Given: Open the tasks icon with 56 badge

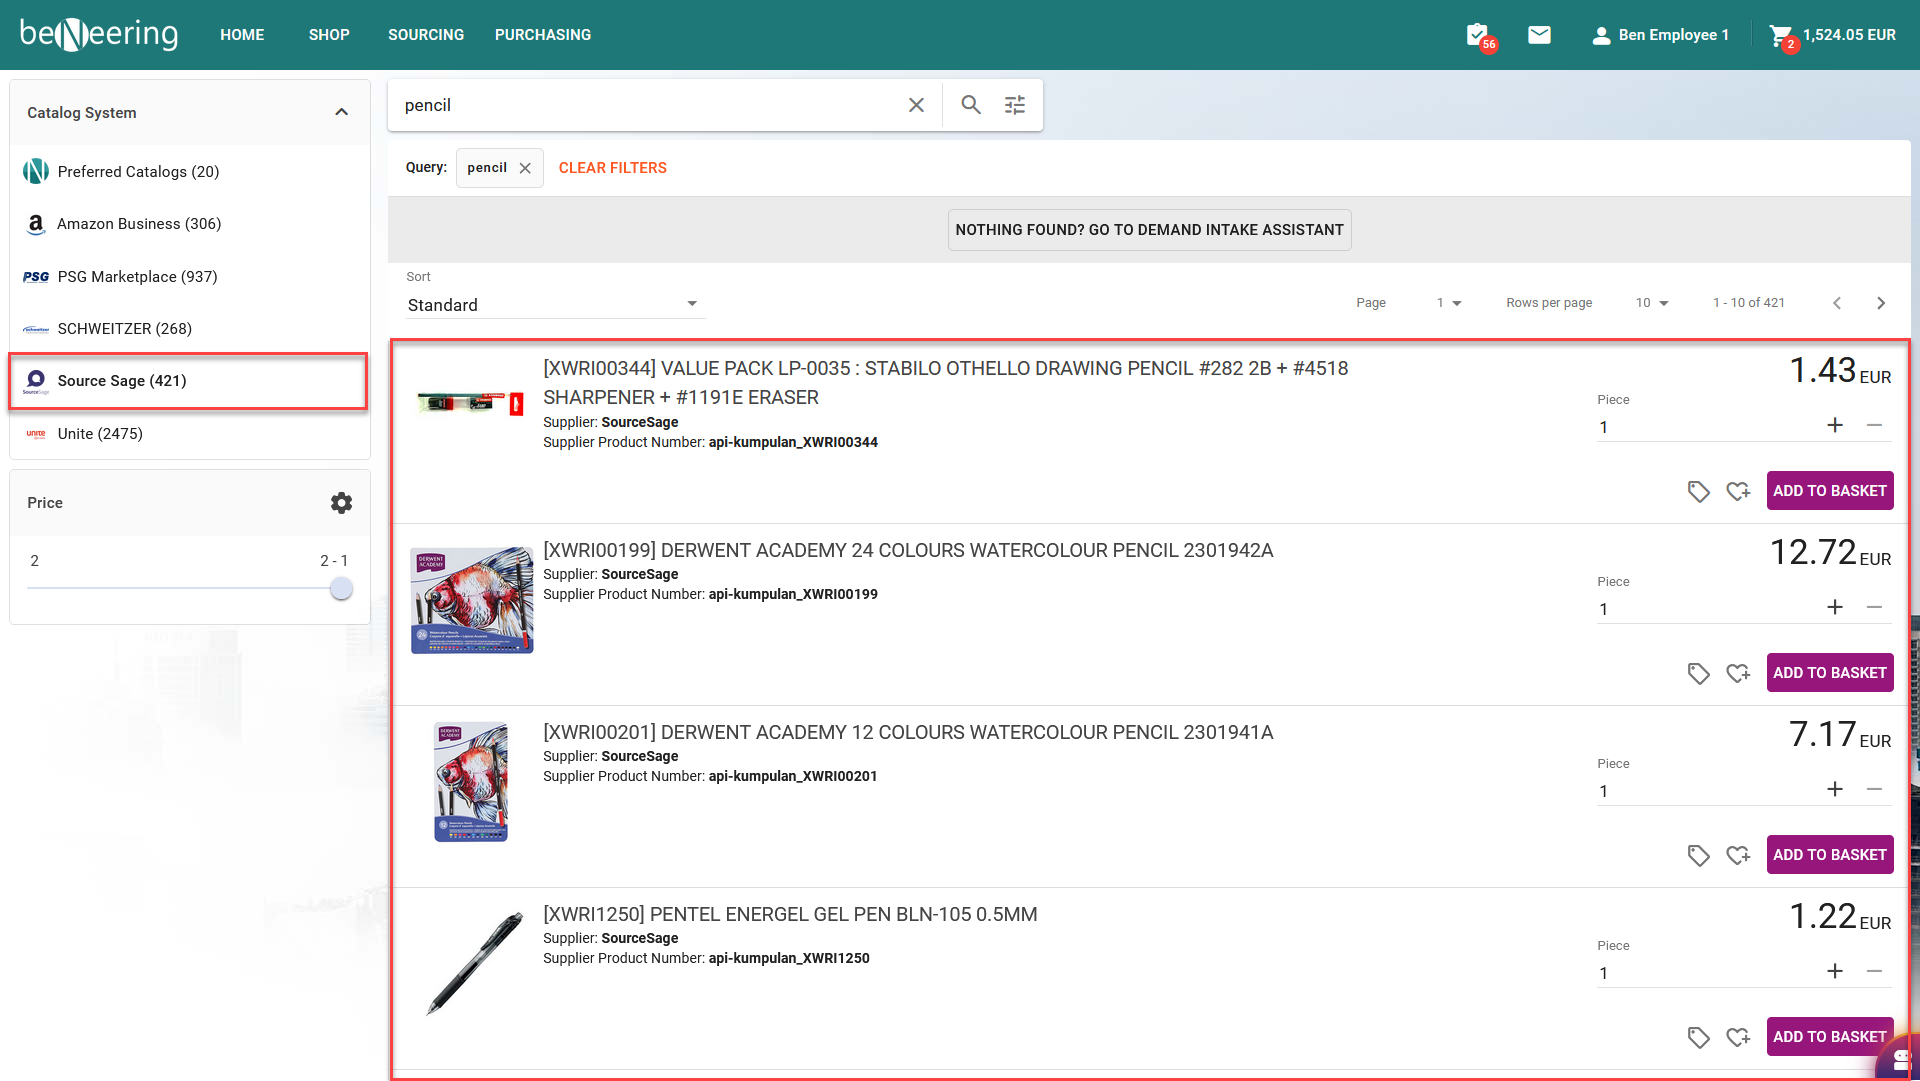Looking at the screenshot, I should 1478,35.
